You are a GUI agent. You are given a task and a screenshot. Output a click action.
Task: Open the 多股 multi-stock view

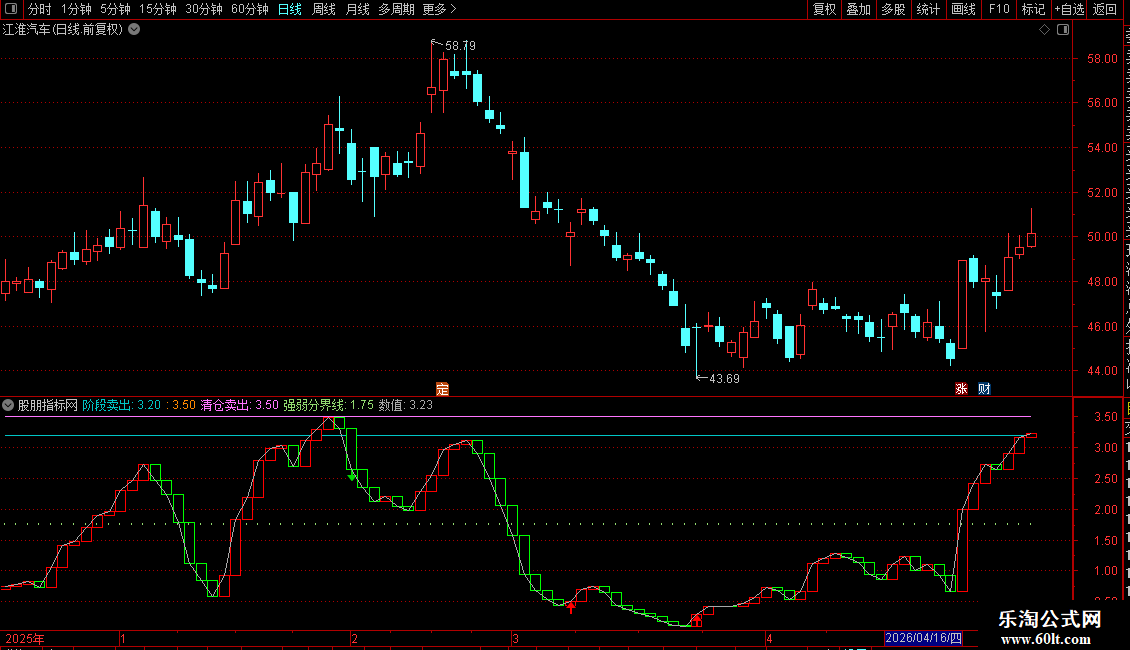(x=893, y=9)
